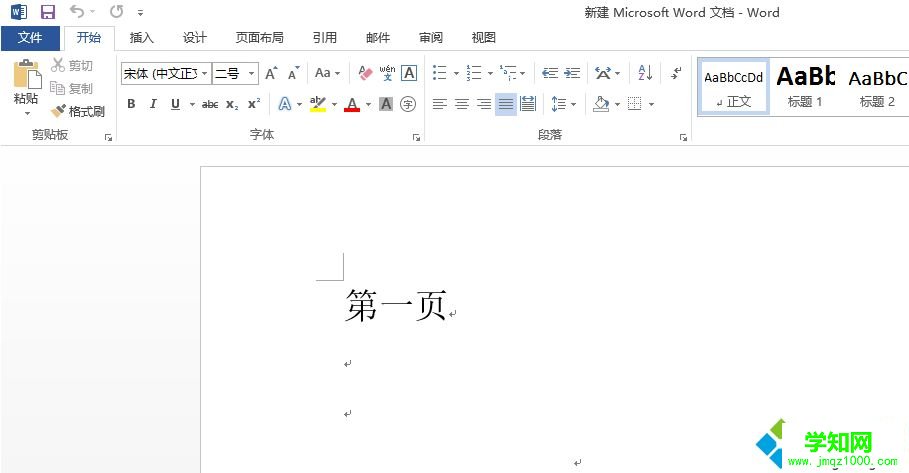Select the 正文 style

tap(733, 87)
